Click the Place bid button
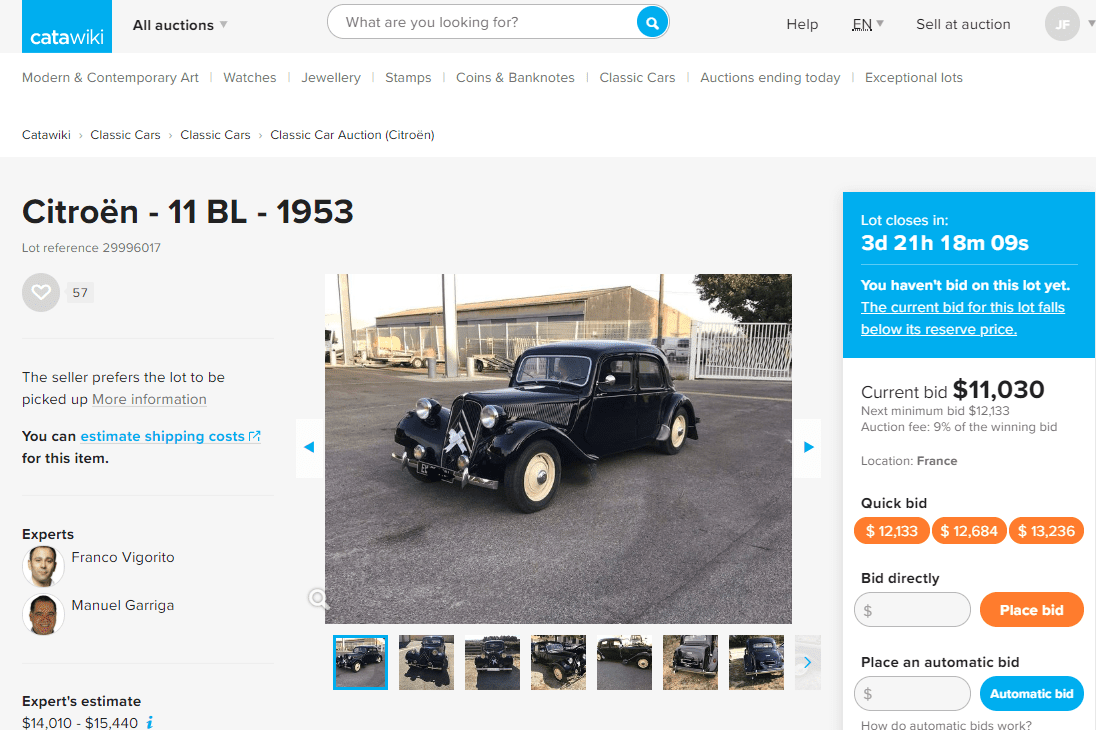Viewport: 1096px width, 730px height. pyautogui.click(x=1031, y=610)
